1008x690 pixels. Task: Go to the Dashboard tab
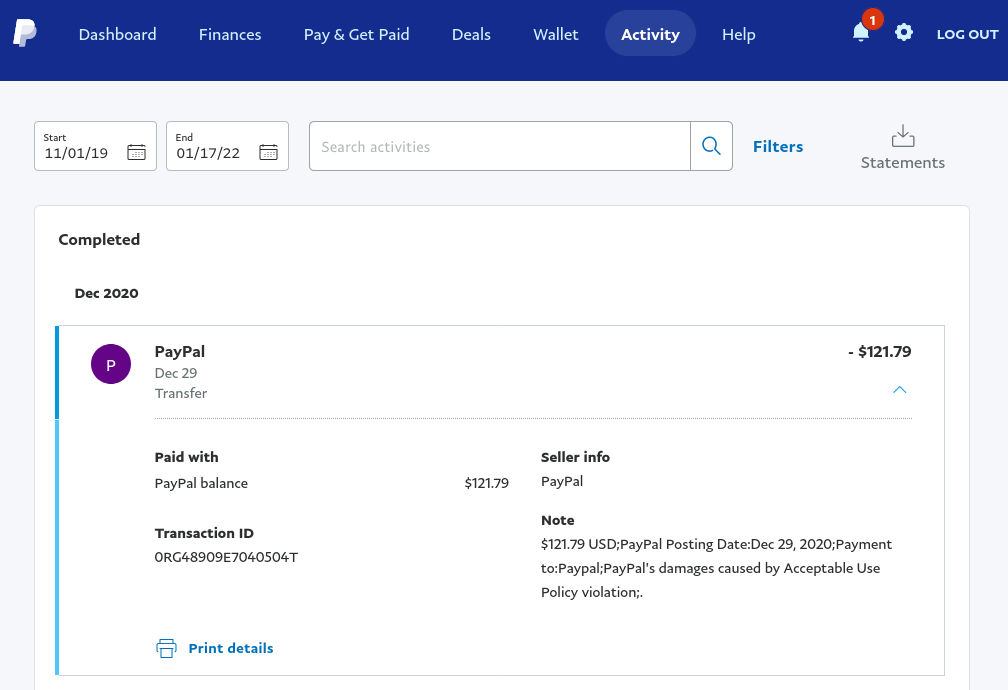click(117, 34)
